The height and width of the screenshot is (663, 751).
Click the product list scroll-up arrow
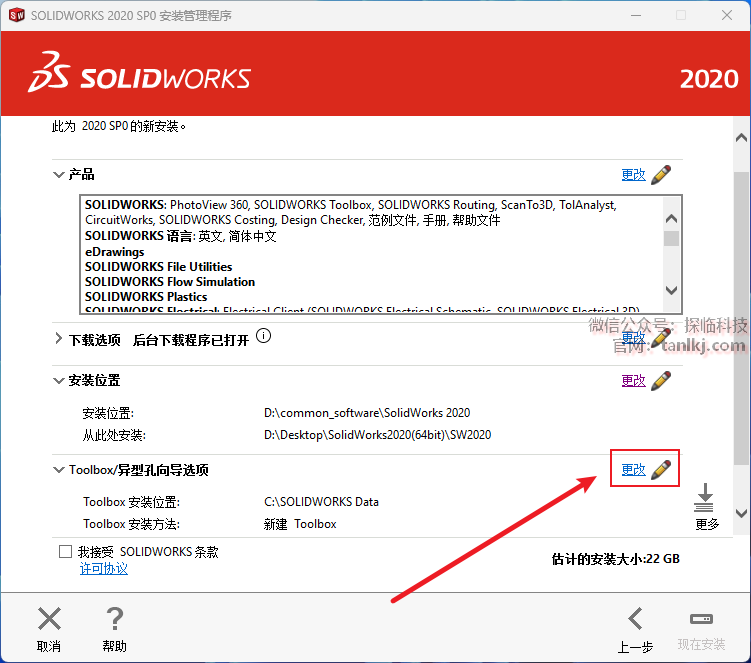(x=671, y=219)
